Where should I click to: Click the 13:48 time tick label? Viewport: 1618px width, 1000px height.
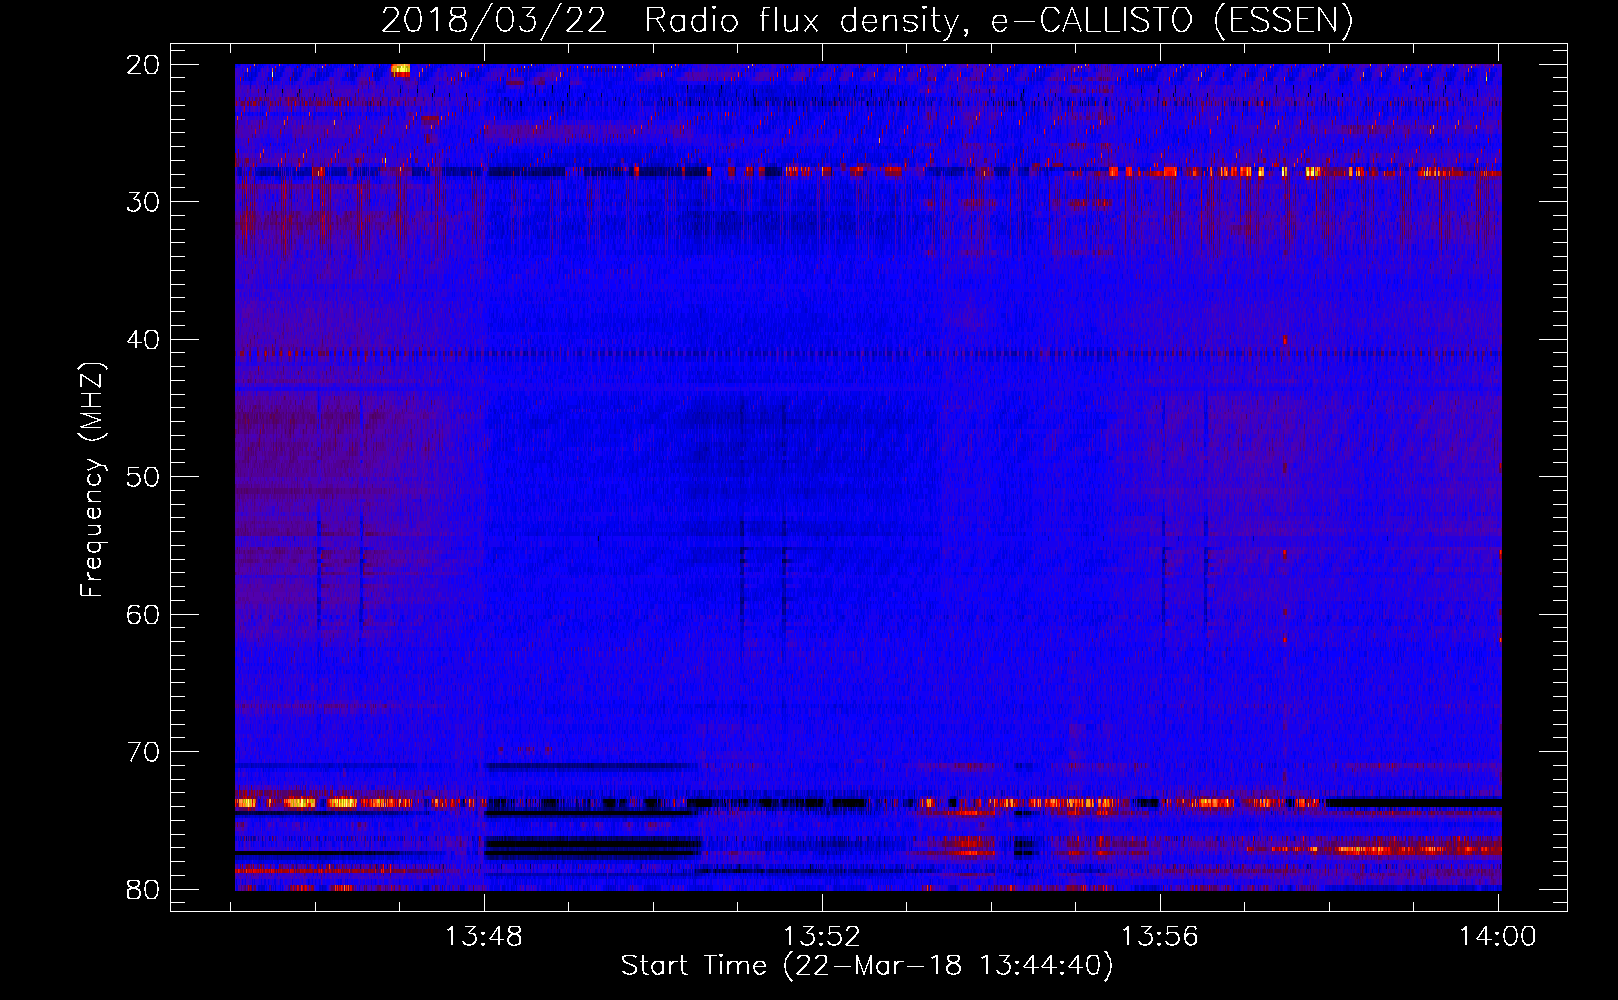click(x=484, y=937)
